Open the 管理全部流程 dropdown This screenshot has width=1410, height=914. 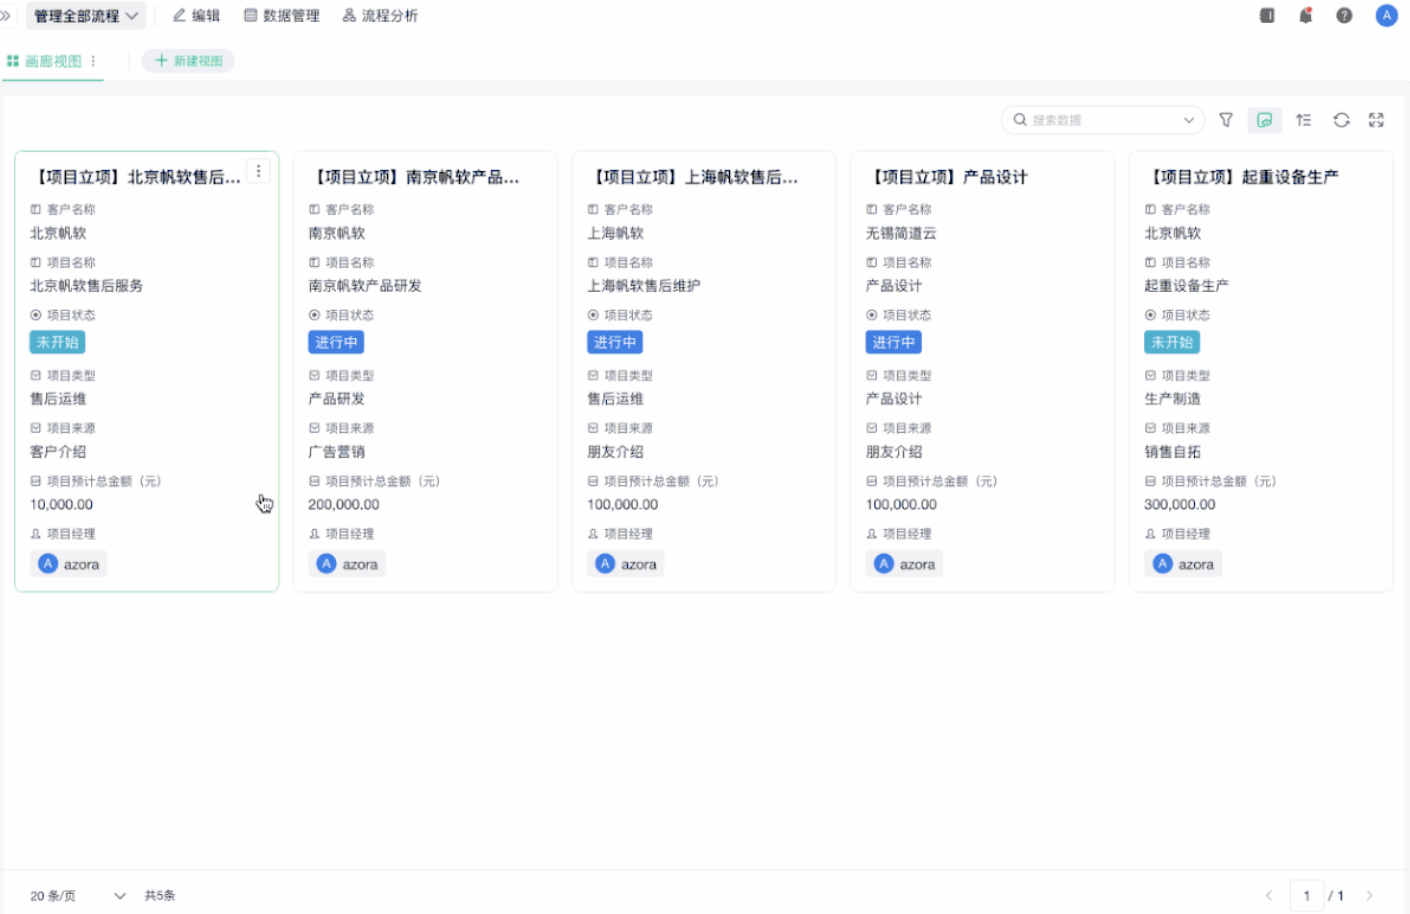86,16
